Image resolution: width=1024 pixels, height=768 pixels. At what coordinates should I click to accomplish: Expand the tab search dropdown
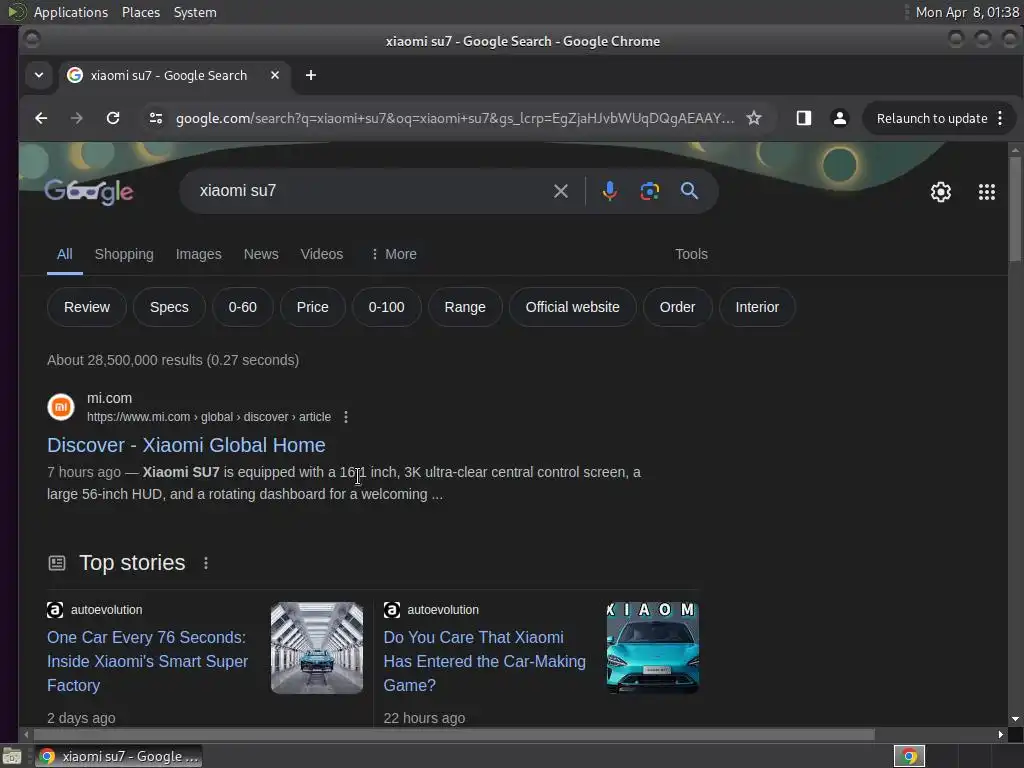[39, 75]
